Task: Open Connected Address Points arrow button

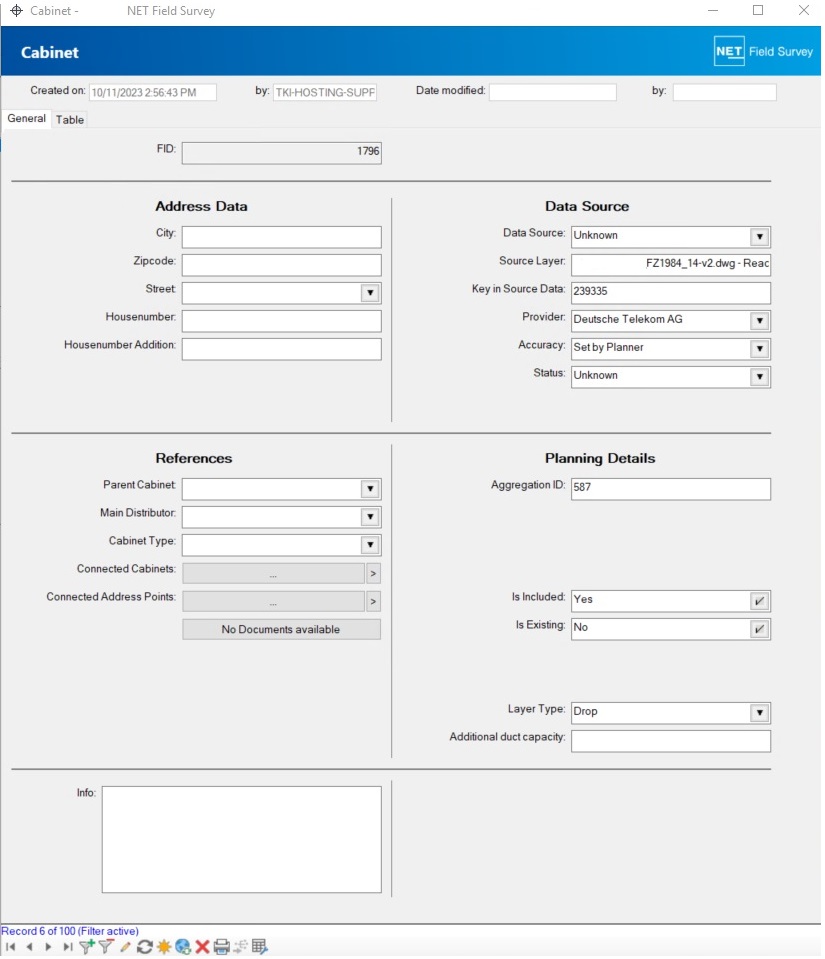Action: tap(373, 601)
